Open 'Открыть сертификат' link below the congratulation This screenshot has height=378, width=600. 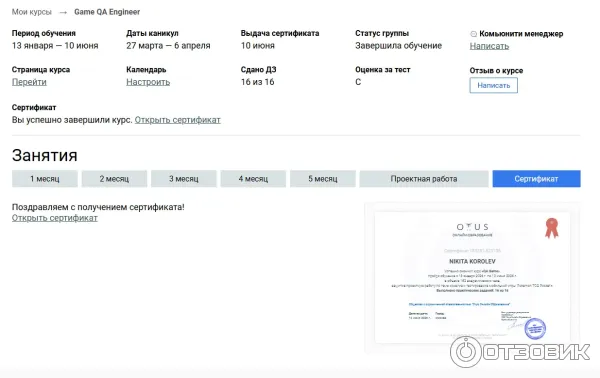coord(55,218)
